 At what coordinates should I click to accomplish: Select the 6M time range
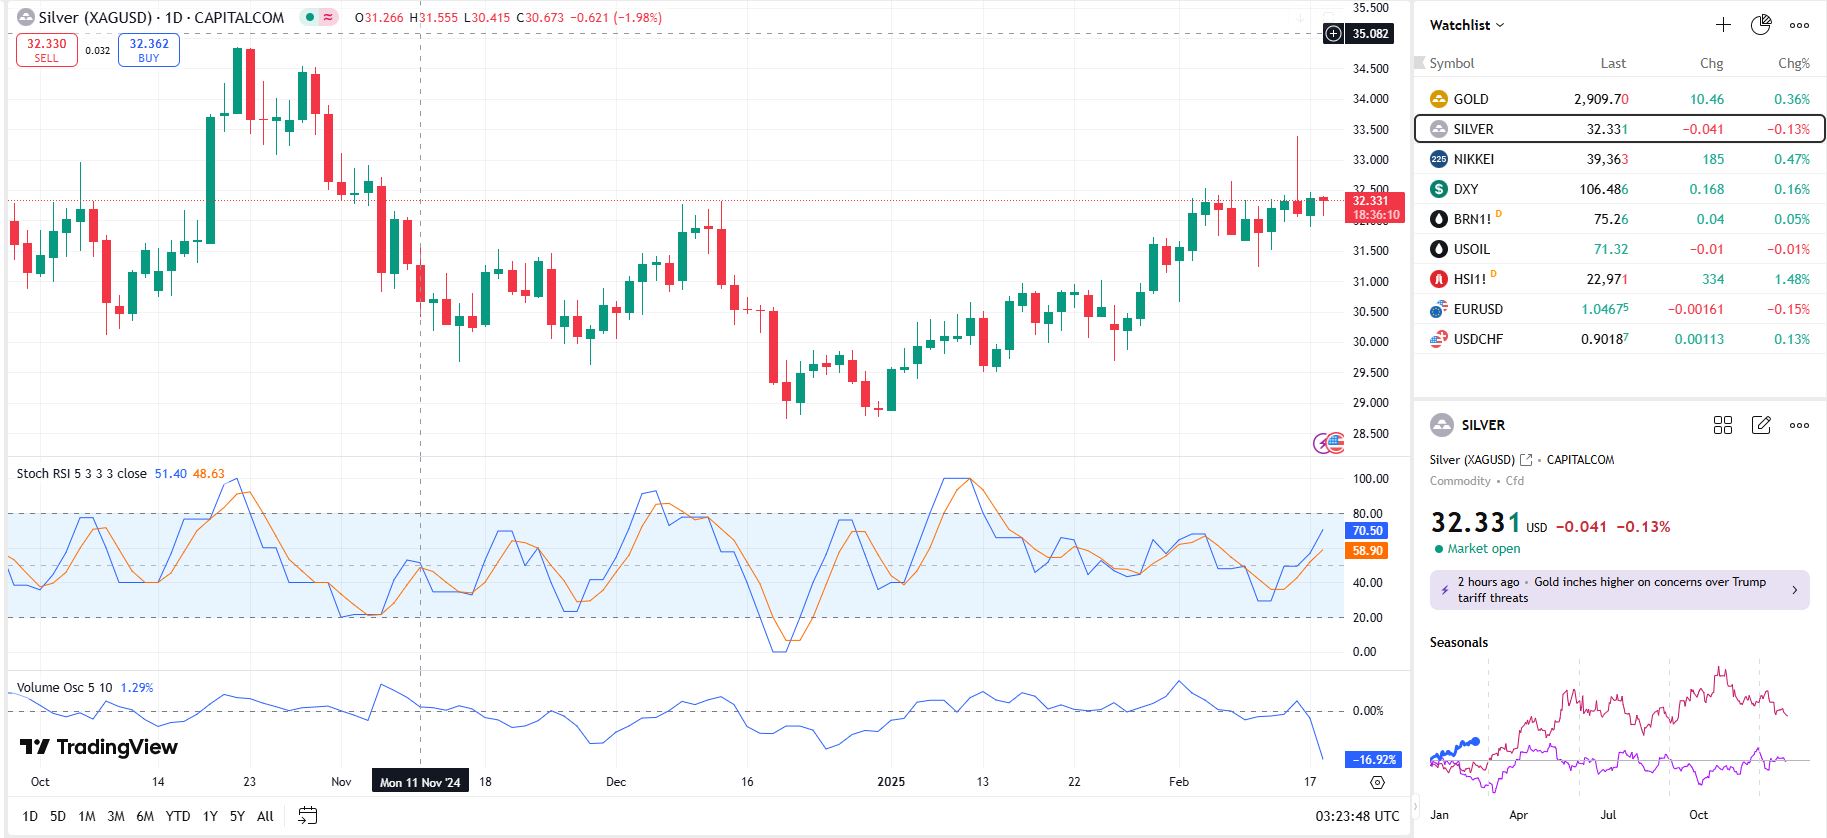145,816
